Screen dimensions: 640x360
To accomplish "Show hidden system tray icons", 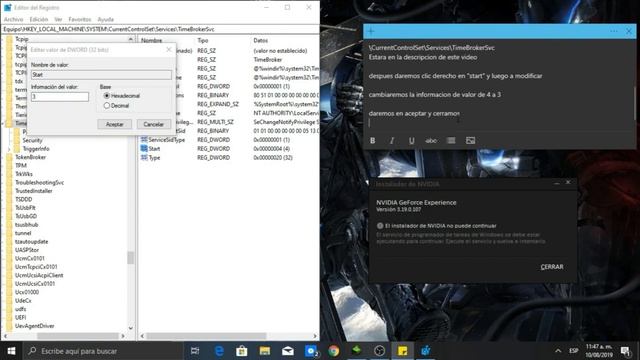I will 558,351.
